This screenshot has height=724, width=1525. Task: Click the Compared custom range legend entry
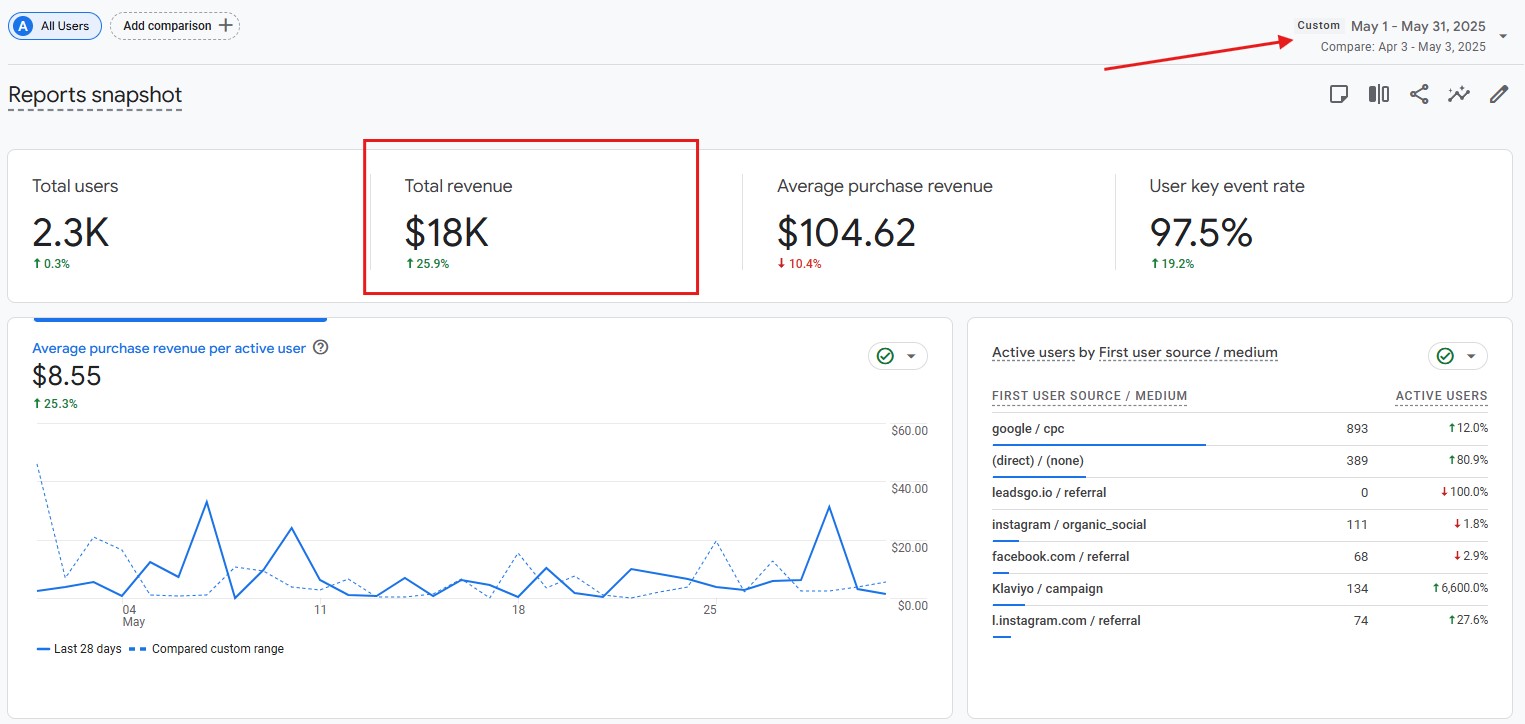coord(207,649)
